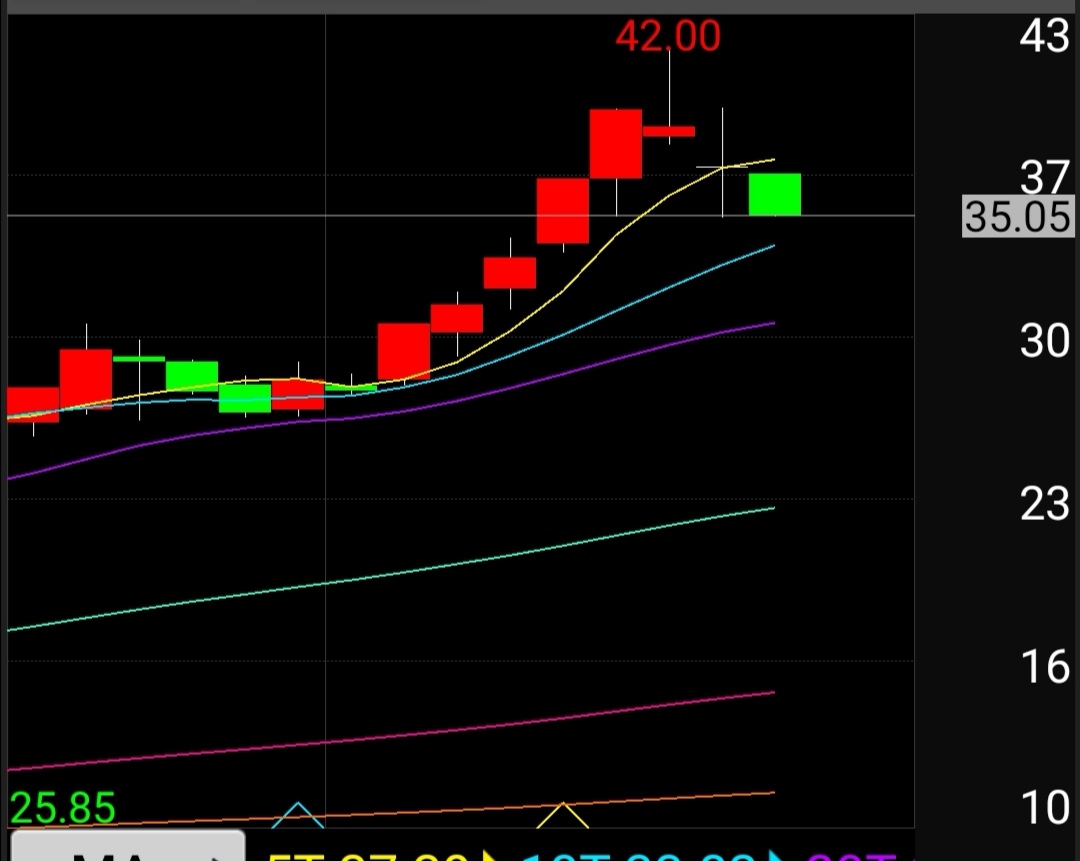Click the cyan triangle marker at chart bottom
Viewport: 1080px width, 861px height.
click(298, 814)
